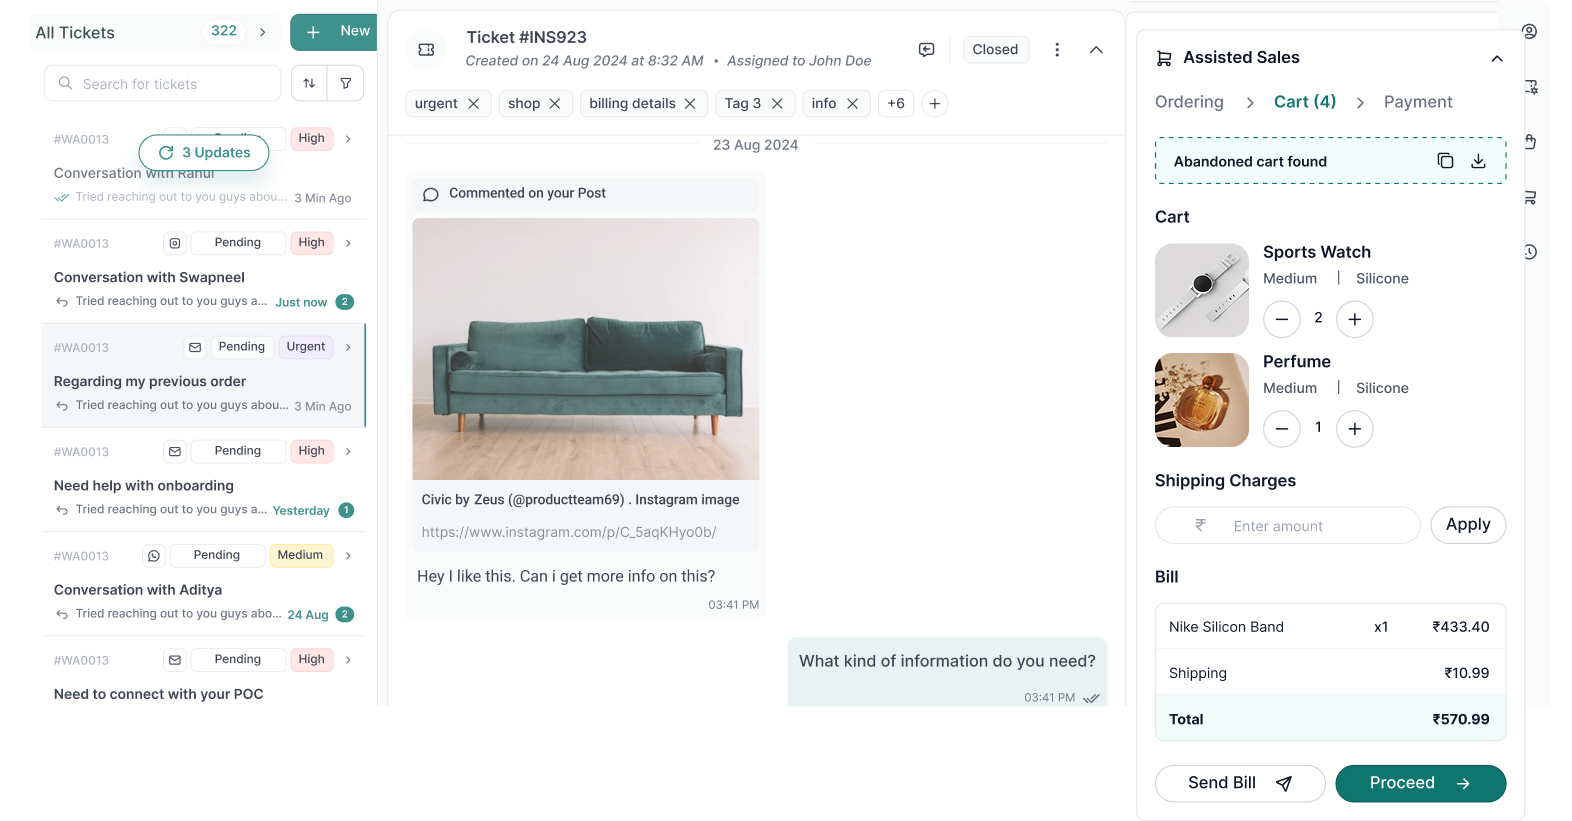
Task: Click the ticket icon beside Ticket #INS923
Action: tap(426, 49)
